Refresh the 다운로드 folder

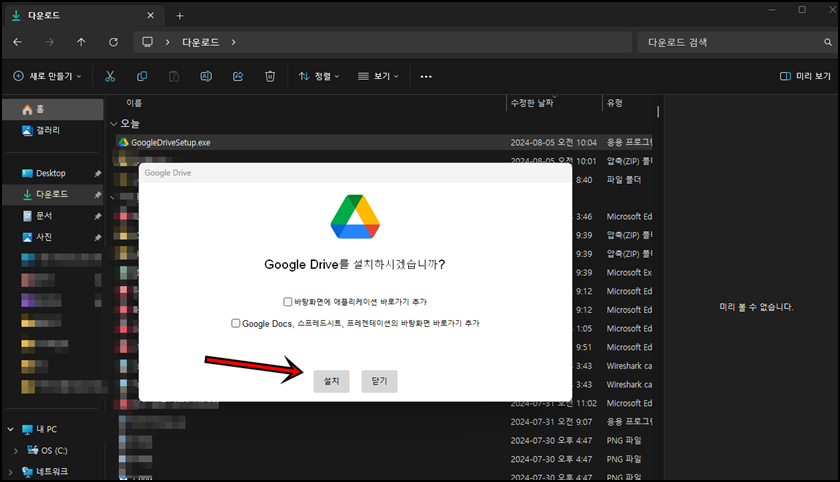pyautogui.click(x=113, y=42)
